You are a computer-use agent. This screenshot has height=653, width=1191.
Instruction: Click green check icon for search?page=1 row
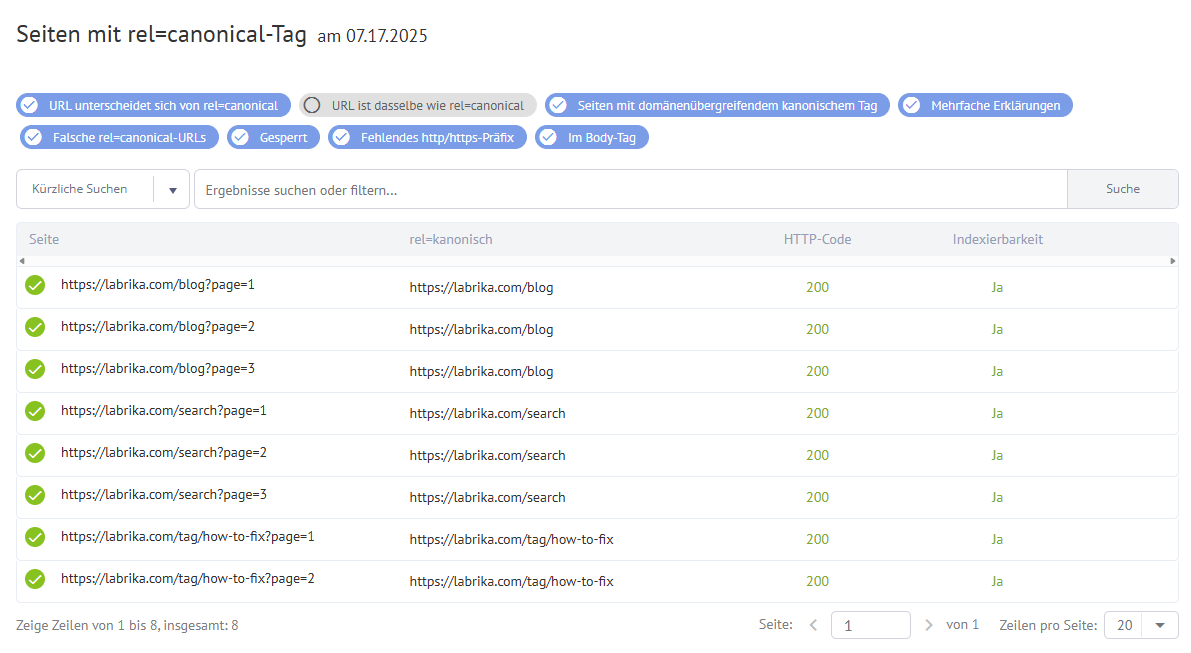click(x=35, y=412)
